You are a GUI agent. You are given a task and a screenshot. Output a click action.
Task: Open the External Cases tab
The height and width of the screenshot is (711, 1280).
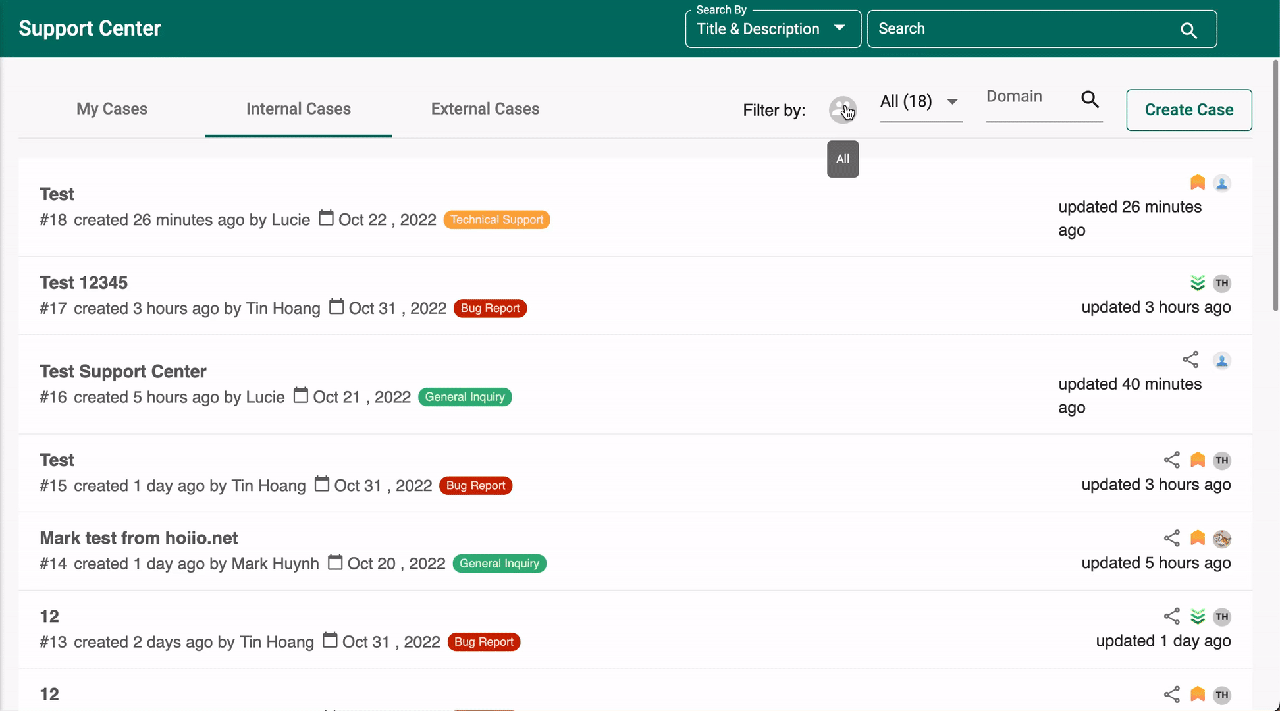(x=485, y=109)
